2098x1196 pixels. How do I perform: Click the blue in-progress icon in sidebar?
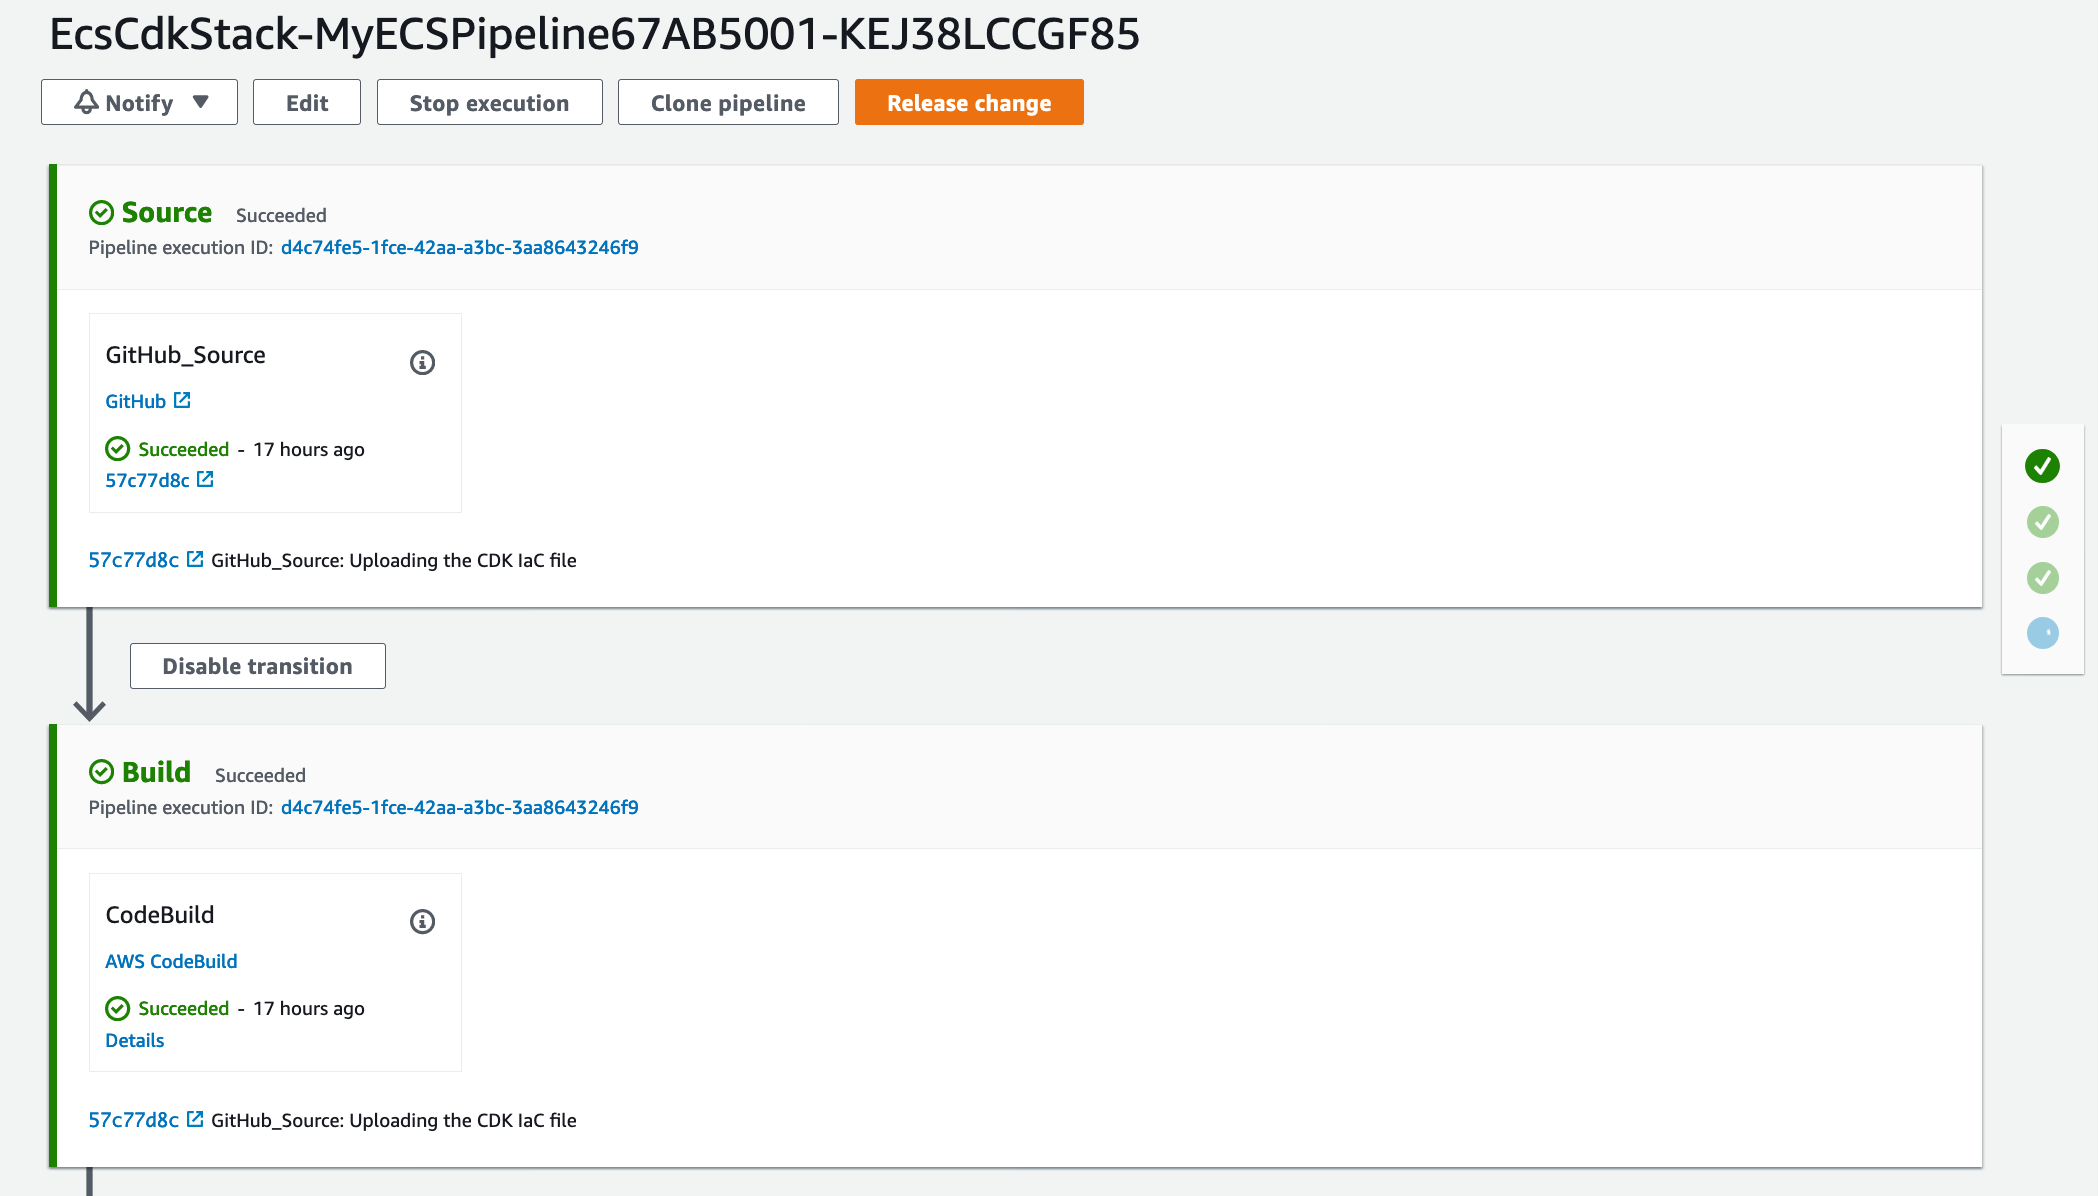[x=2043, y=631]
